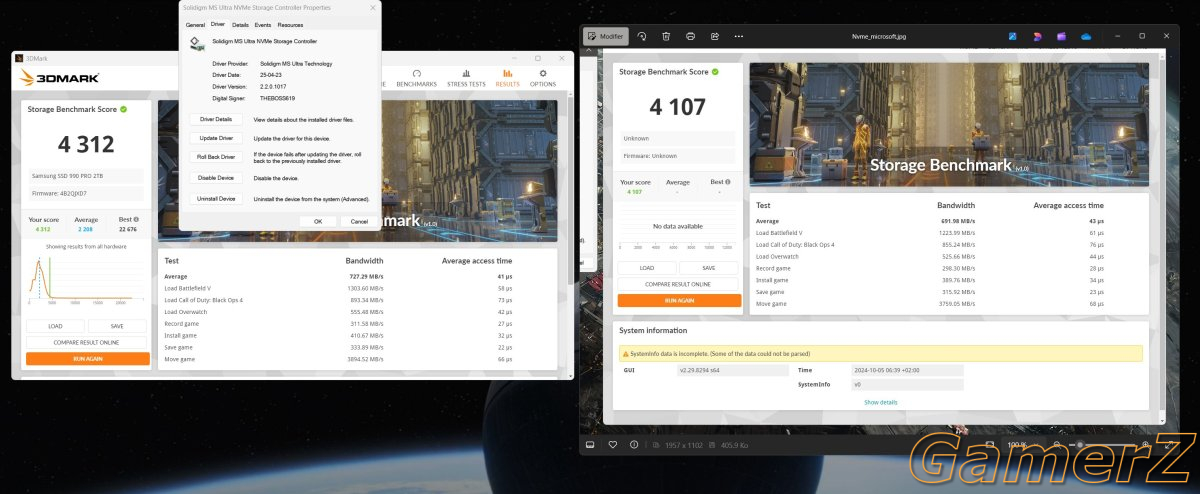Go to the Results section in 3DMark

[x=508, y=78]
